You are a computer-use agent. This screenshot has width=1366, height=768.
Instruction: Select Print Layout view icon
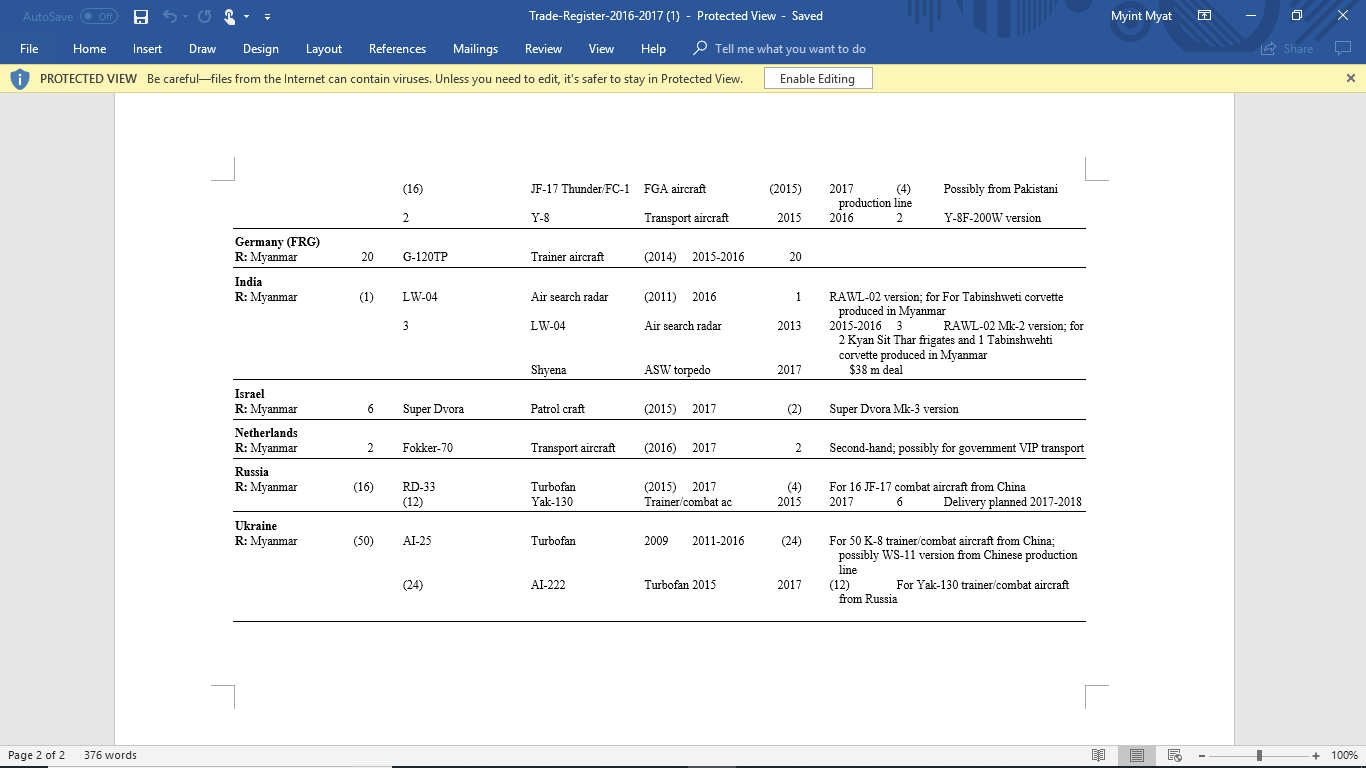click(x=1137, y=755)
